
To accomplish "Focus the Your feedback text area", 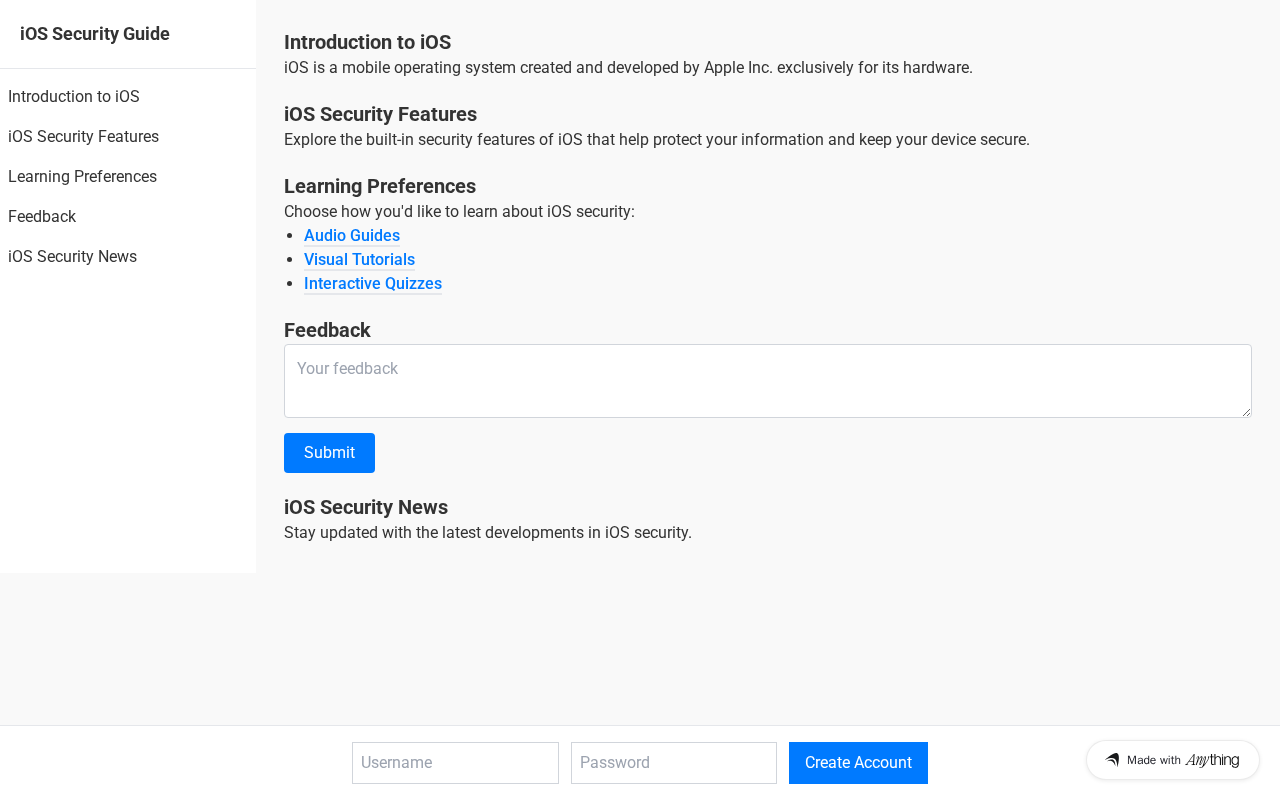I will 767,381.
